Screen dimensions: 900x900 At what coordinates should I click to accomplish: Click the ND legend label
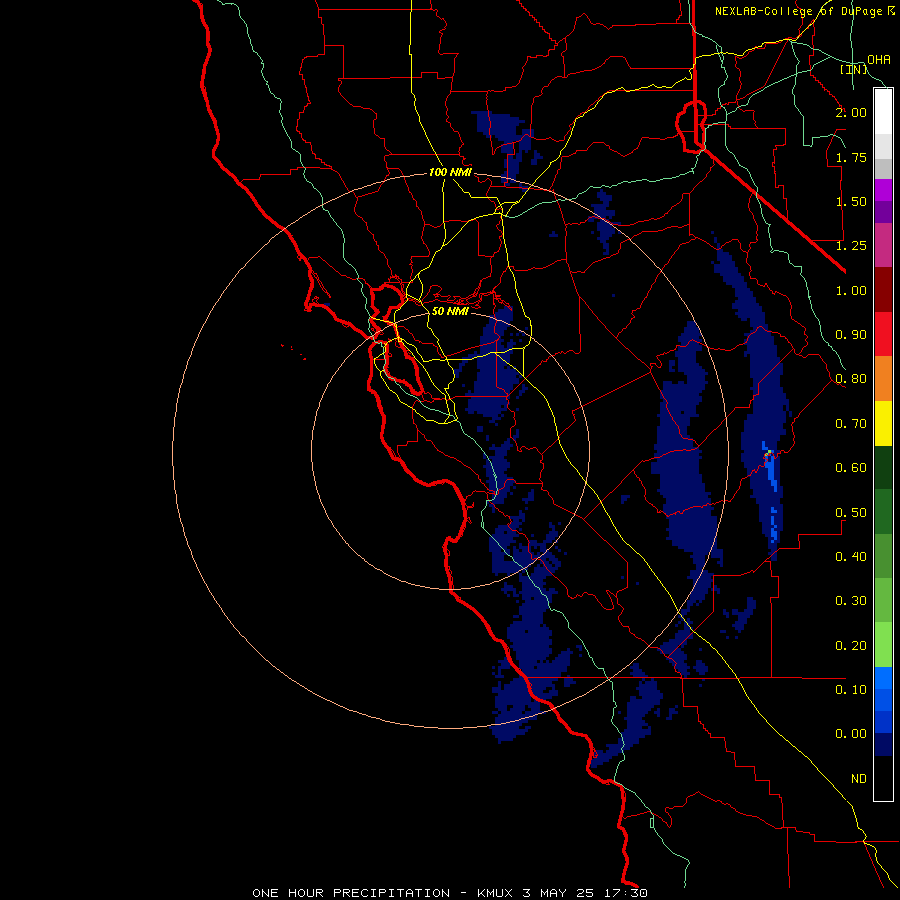859,779
